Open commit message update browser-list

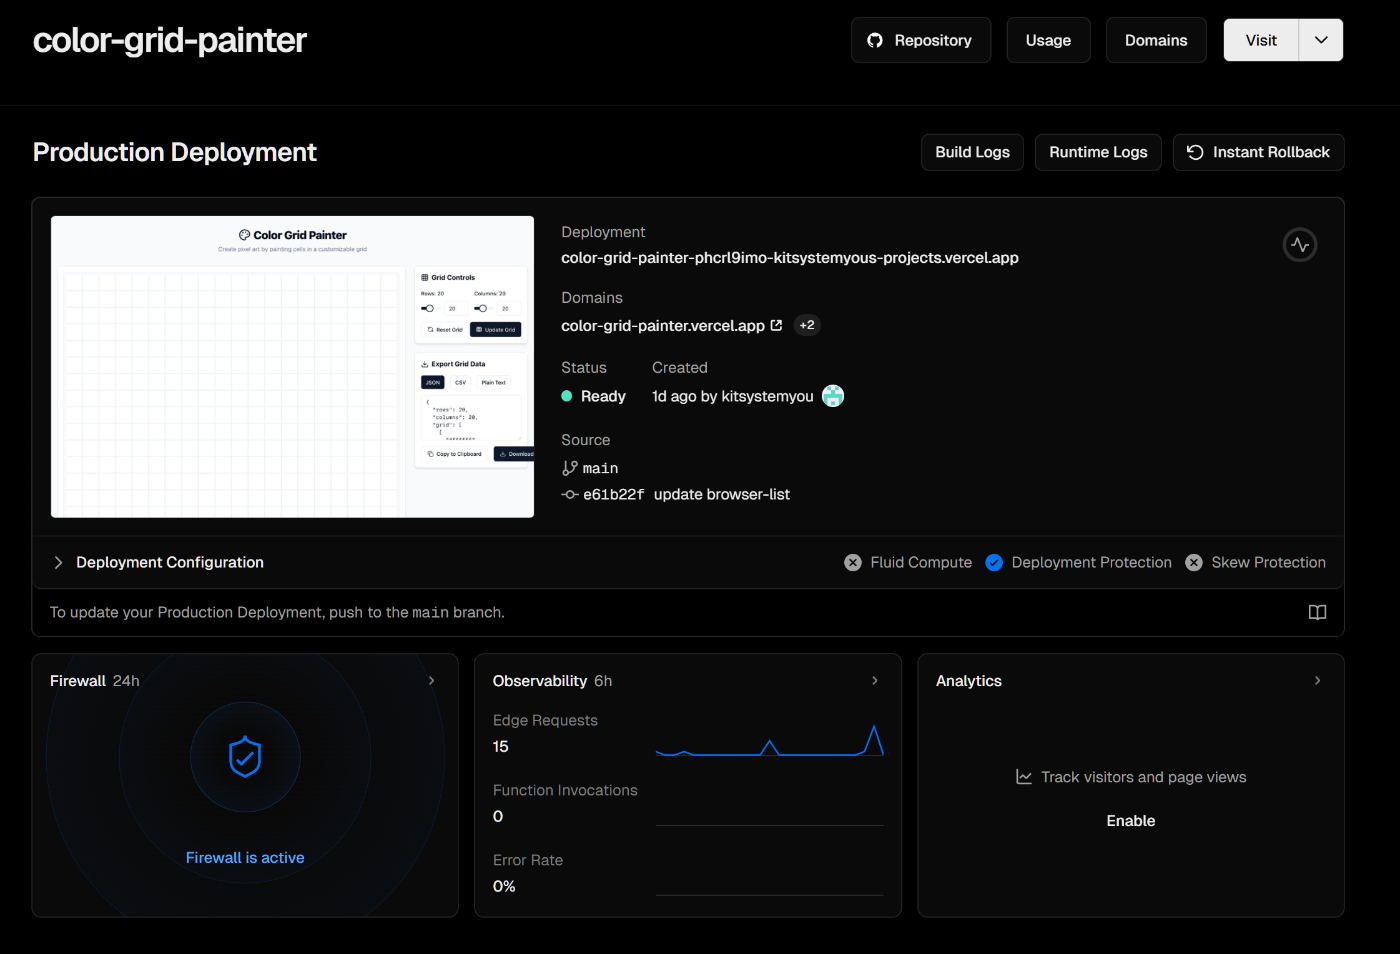tap(722, 494)
